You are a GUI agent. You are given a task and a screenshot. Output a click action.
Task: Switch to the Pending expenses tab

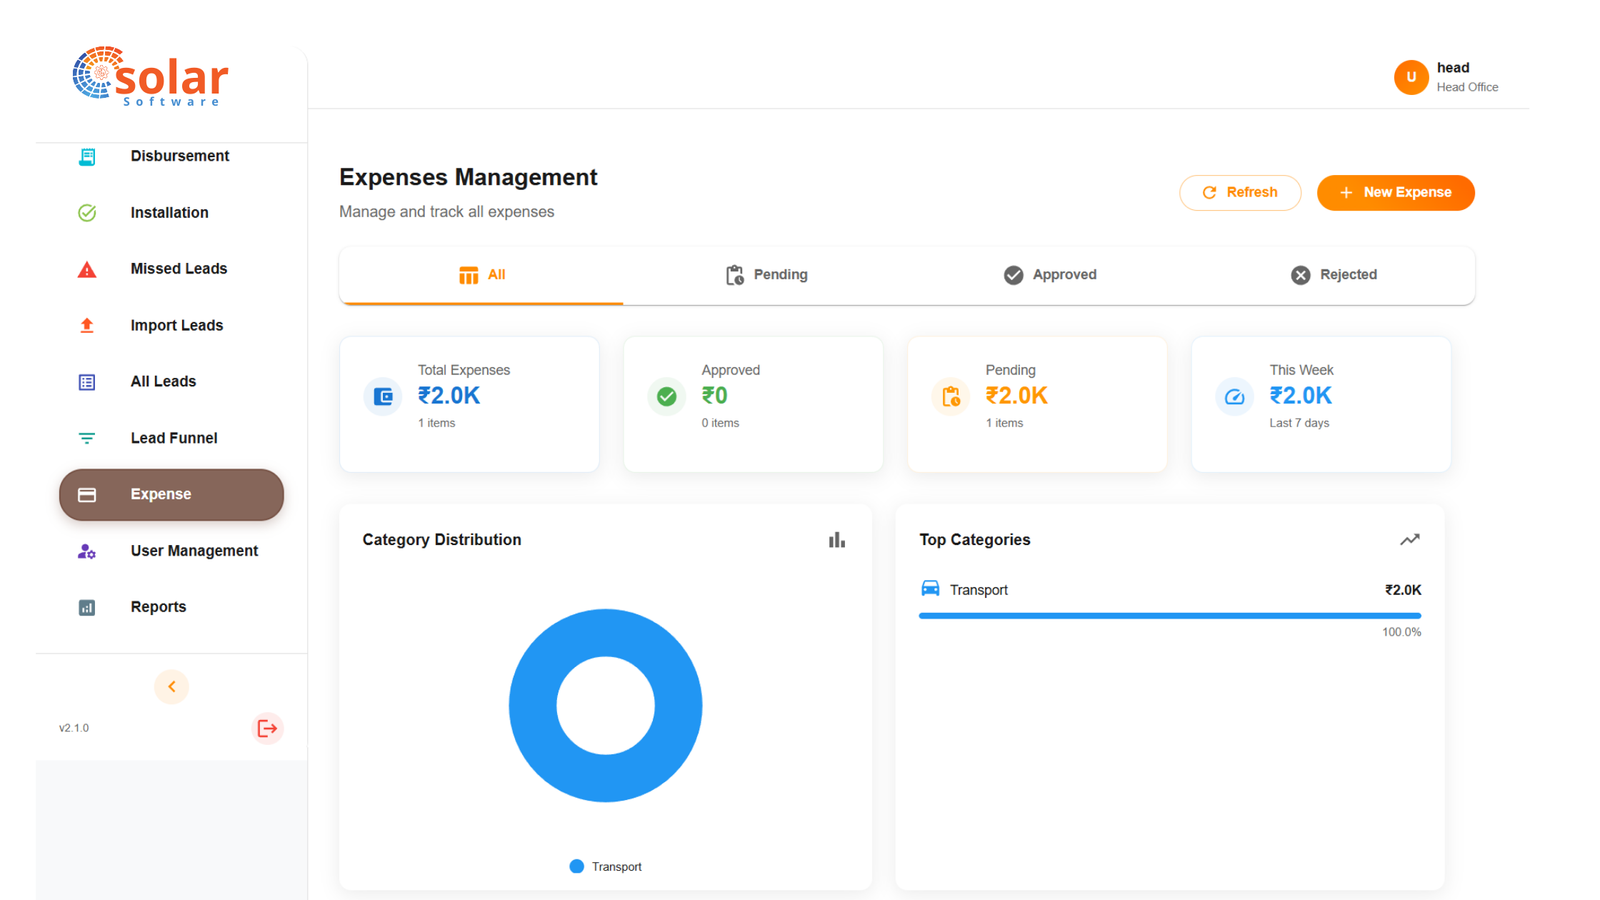coord(766,274)
